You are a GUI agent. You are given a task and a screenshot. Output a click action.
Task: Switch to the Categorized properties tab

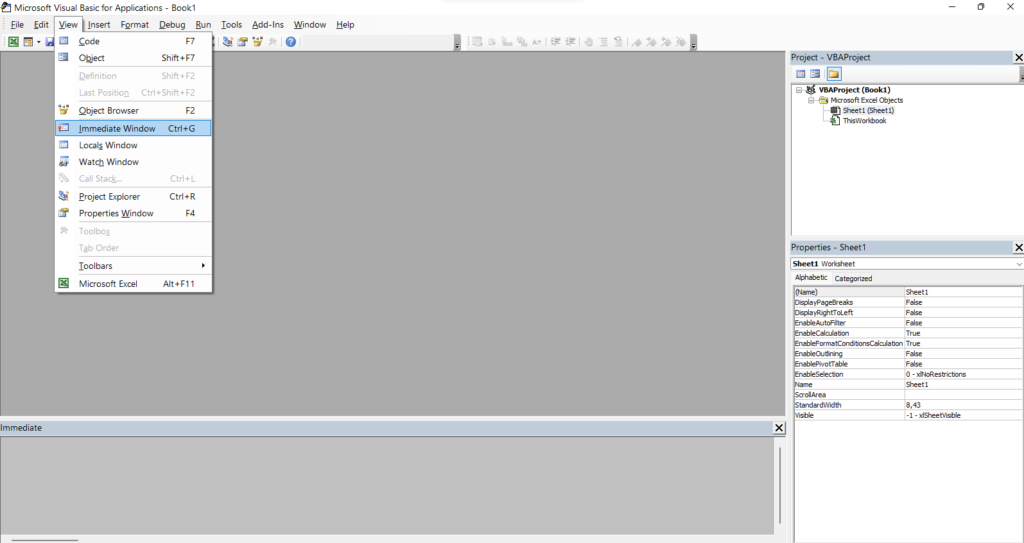[x=853, y=278]
